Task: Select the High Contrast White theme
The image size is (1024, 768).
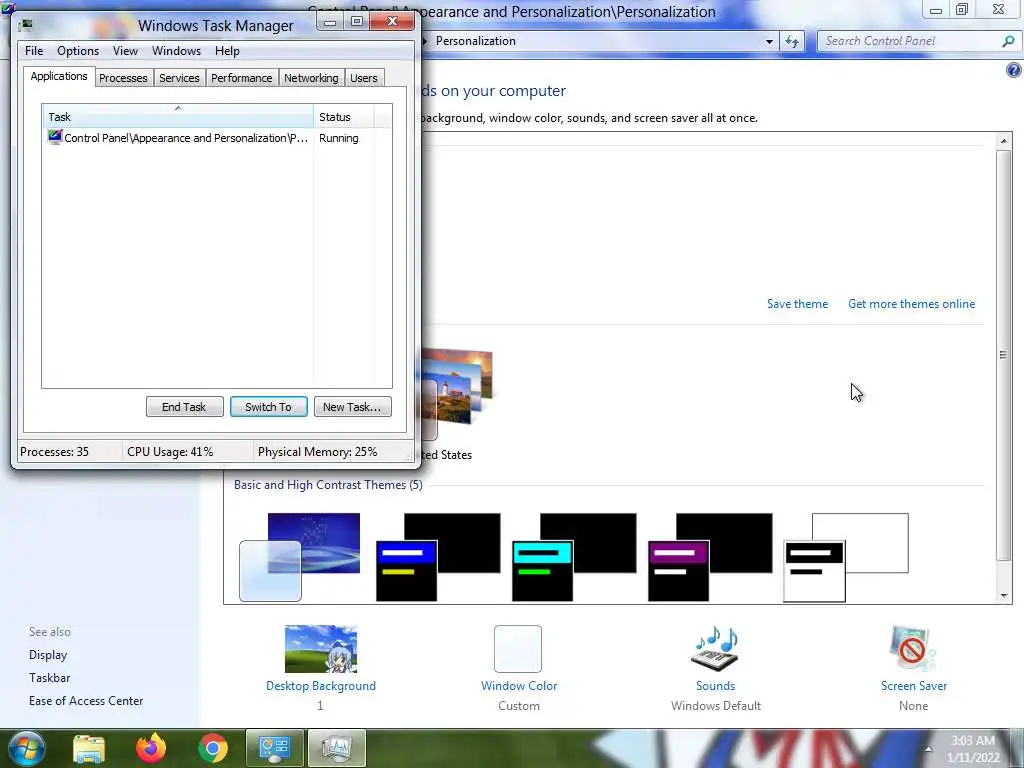Action: click(x=846, y=557)
